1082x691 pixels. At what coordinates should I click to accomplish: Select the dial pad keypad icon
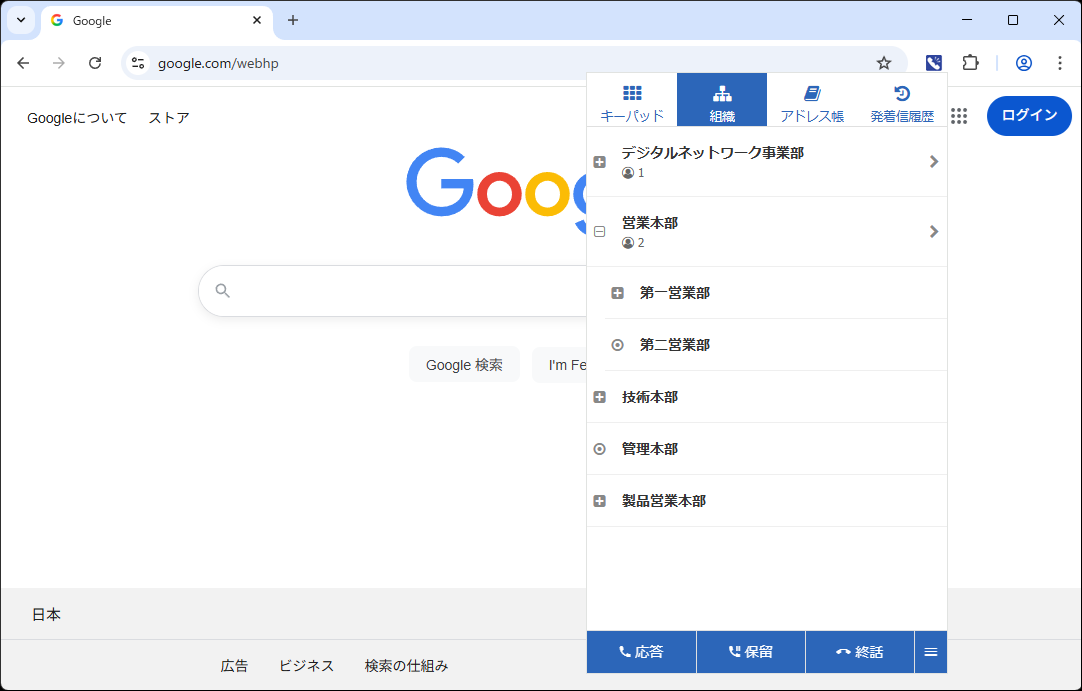pyautogui.click(x=631, y=99)
